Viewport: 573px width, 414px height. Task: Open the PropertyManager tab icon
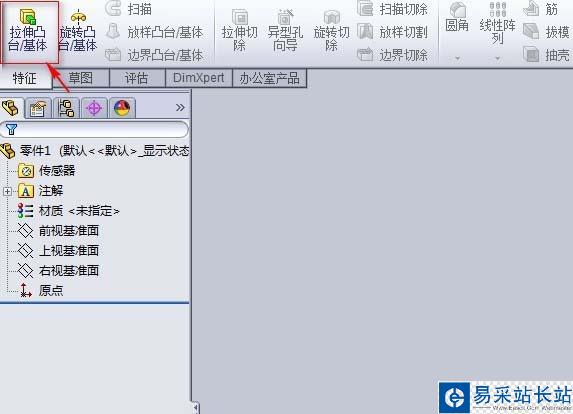pos(38,108)
